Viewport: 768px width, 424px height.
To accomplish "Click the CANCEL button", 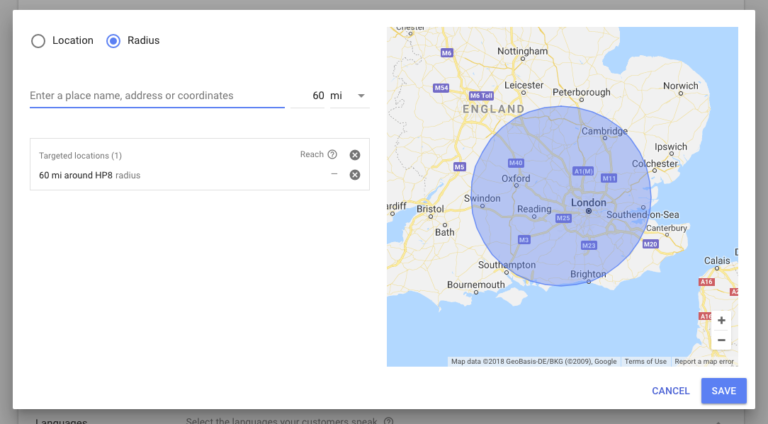I will click(x=670, y=391).
